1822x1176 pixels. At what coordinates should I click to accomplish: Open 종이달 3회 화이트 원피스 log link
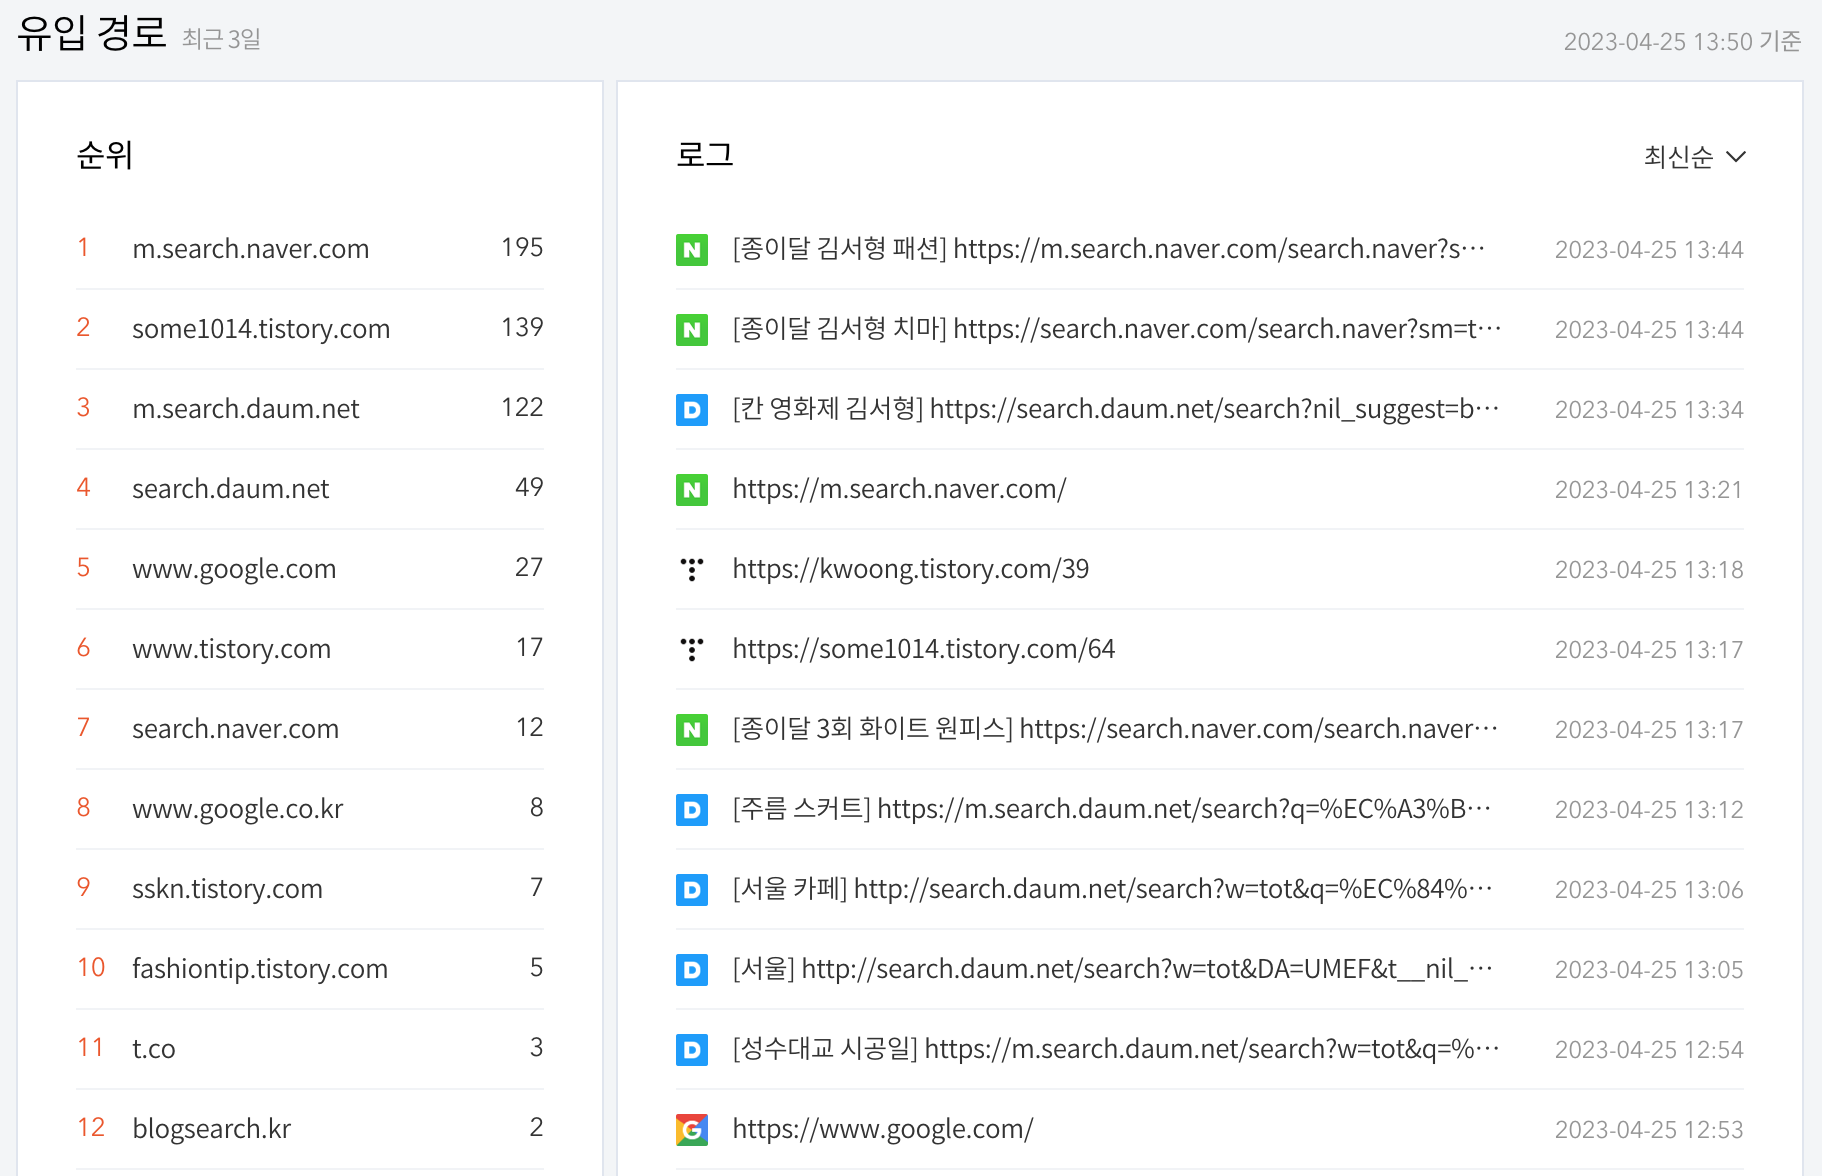(1116, 729)
